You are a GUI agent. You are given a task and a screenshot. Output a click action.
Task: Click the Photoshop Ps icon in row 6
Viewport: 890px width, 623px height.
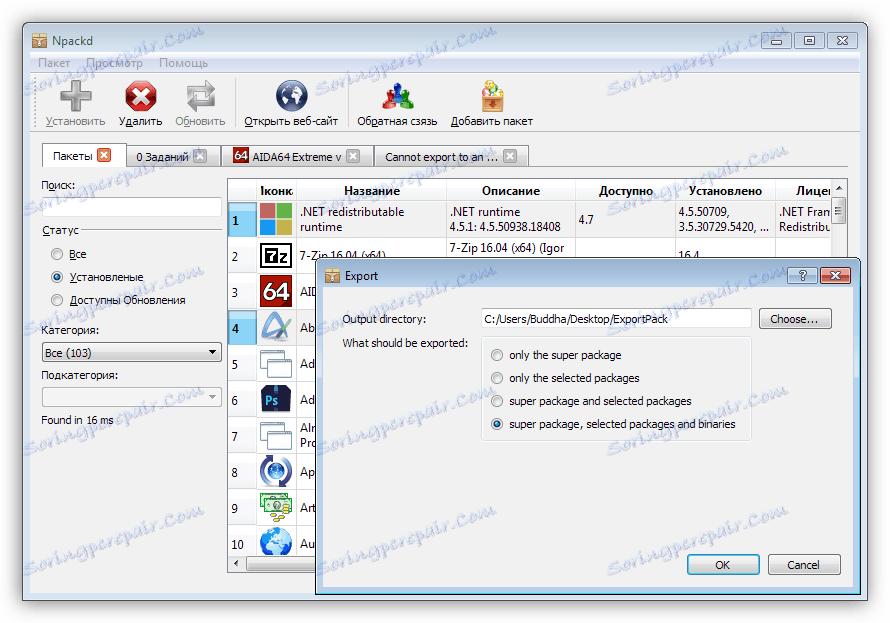click(276, 400)
